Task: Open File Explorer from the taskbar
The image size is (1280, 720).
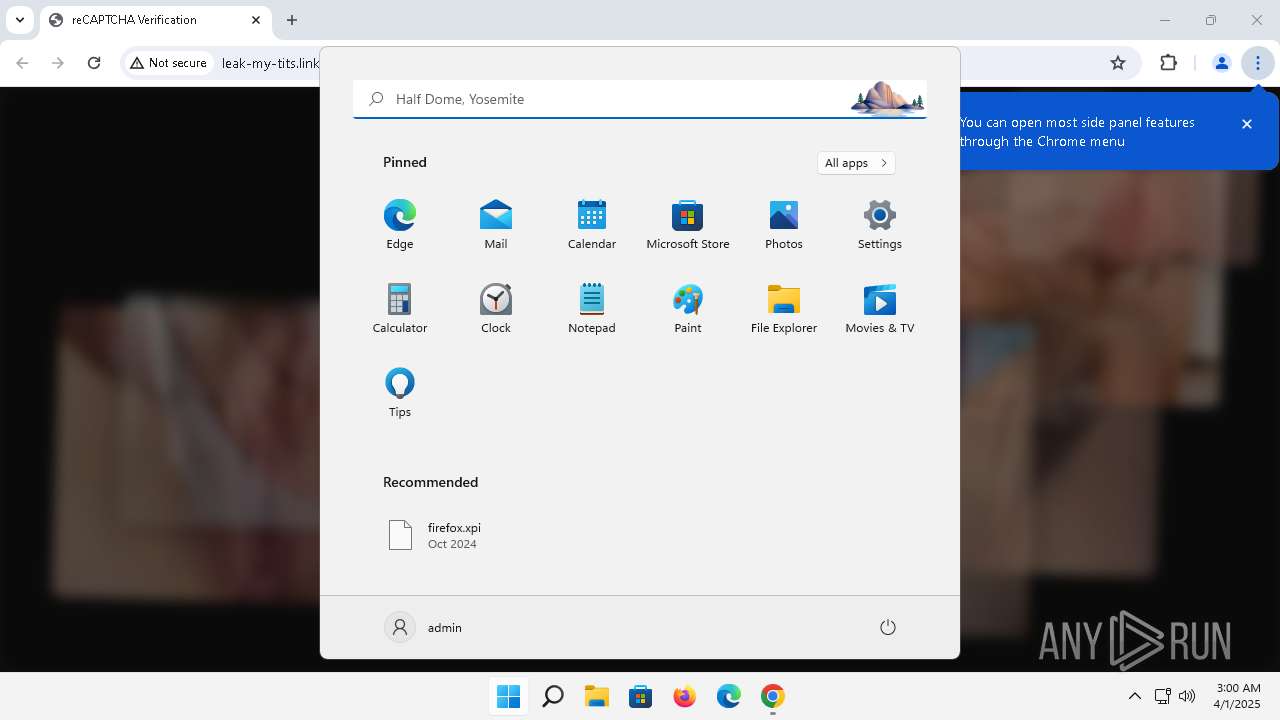Action: point(597,696)
